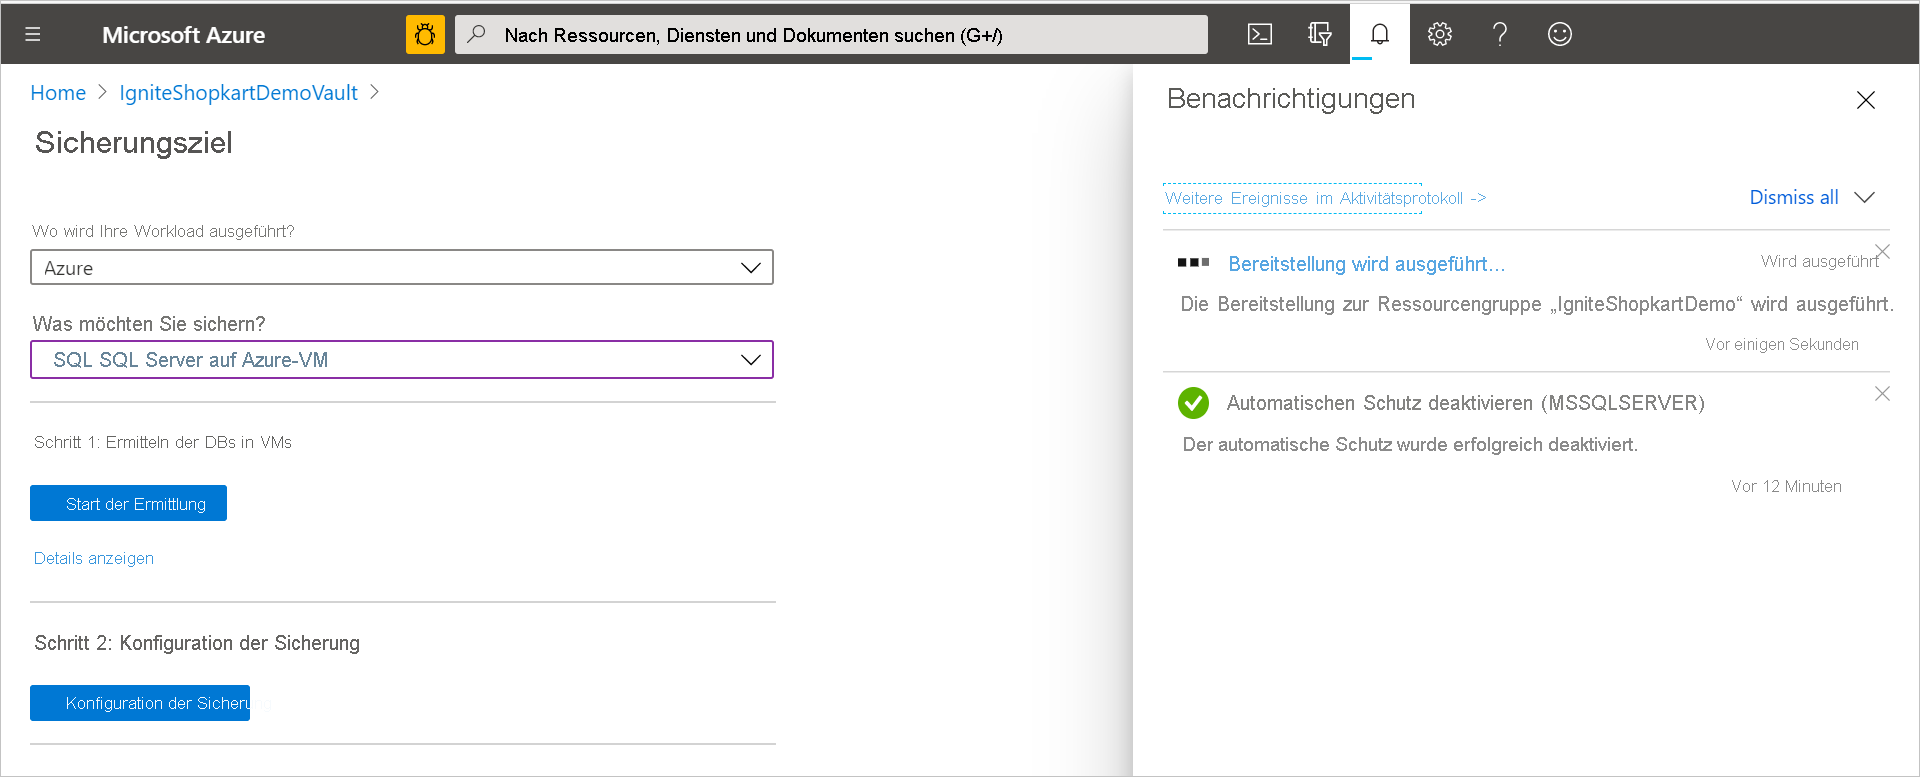The image size is (1920, 777).
Task: Click the 'Vor 12 Minuten' timestamp
Action: coord(1786,486)
